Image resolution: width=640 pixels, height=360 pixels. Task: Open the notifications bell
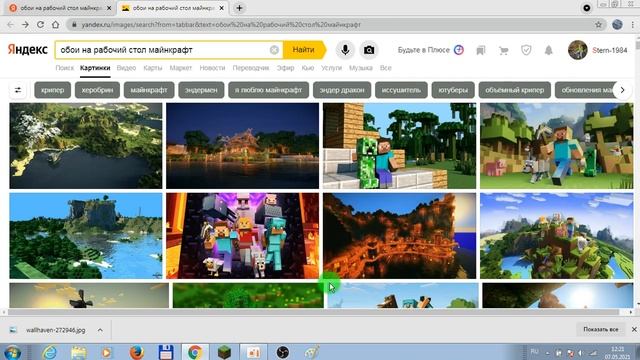pos(549,50)
